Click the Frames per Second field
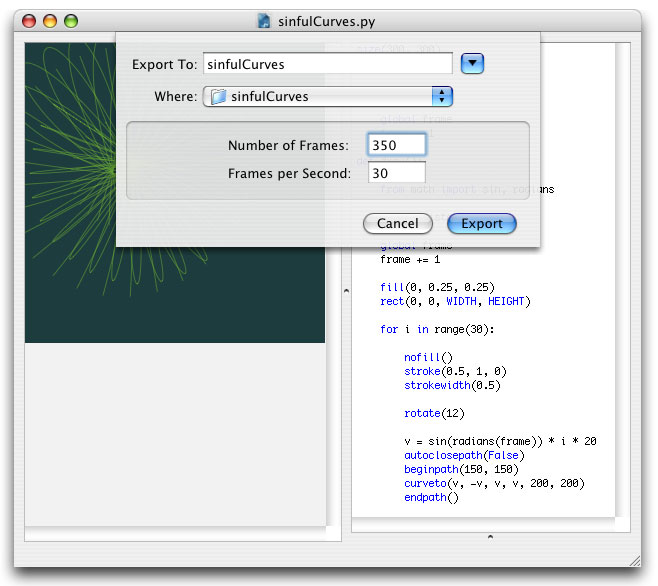The image size is (658, 586). (x=397, y=173)
